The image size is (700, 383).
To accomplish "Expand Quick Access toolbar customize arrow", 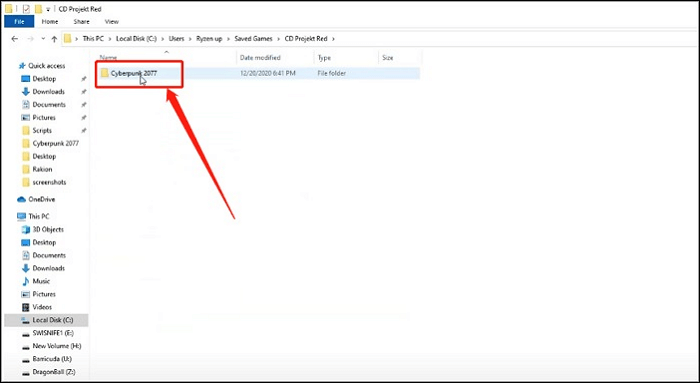I will click(x=48, y=9).
